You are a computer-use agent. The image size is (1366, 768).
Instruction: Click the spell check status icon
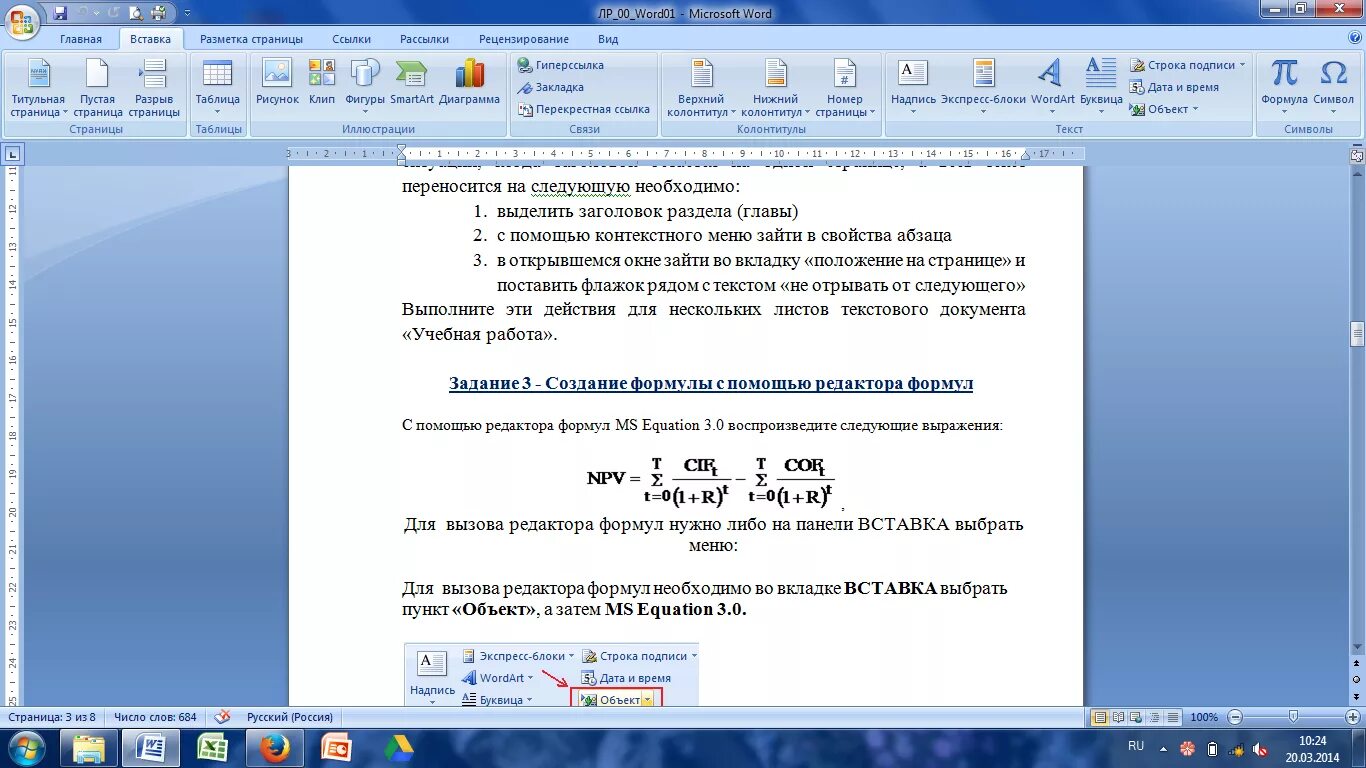point(222,716)
